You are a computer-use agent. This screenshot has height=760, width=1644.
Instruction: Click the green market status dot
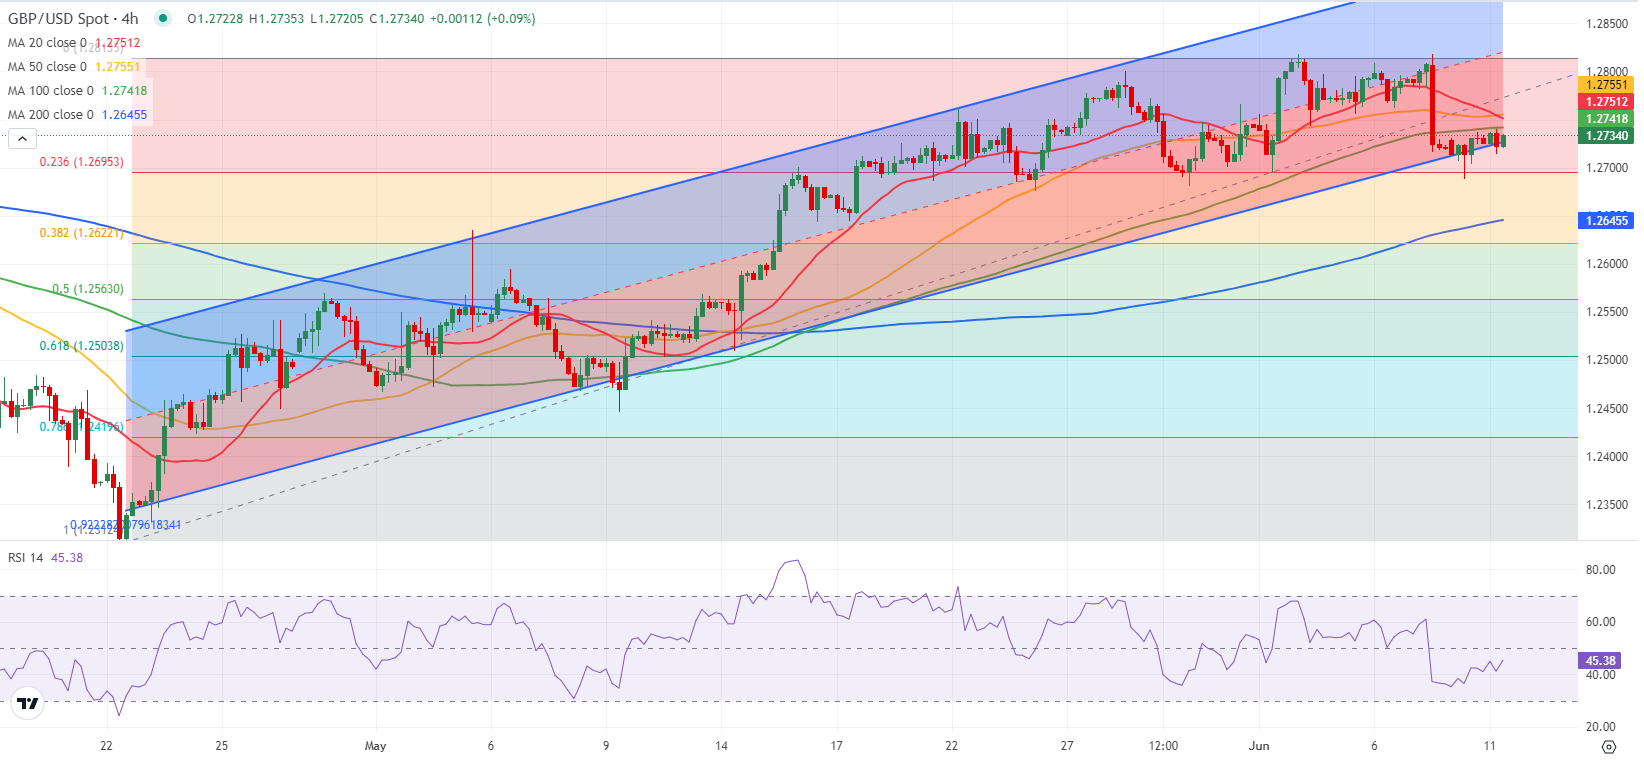click(x=163, y=18)
